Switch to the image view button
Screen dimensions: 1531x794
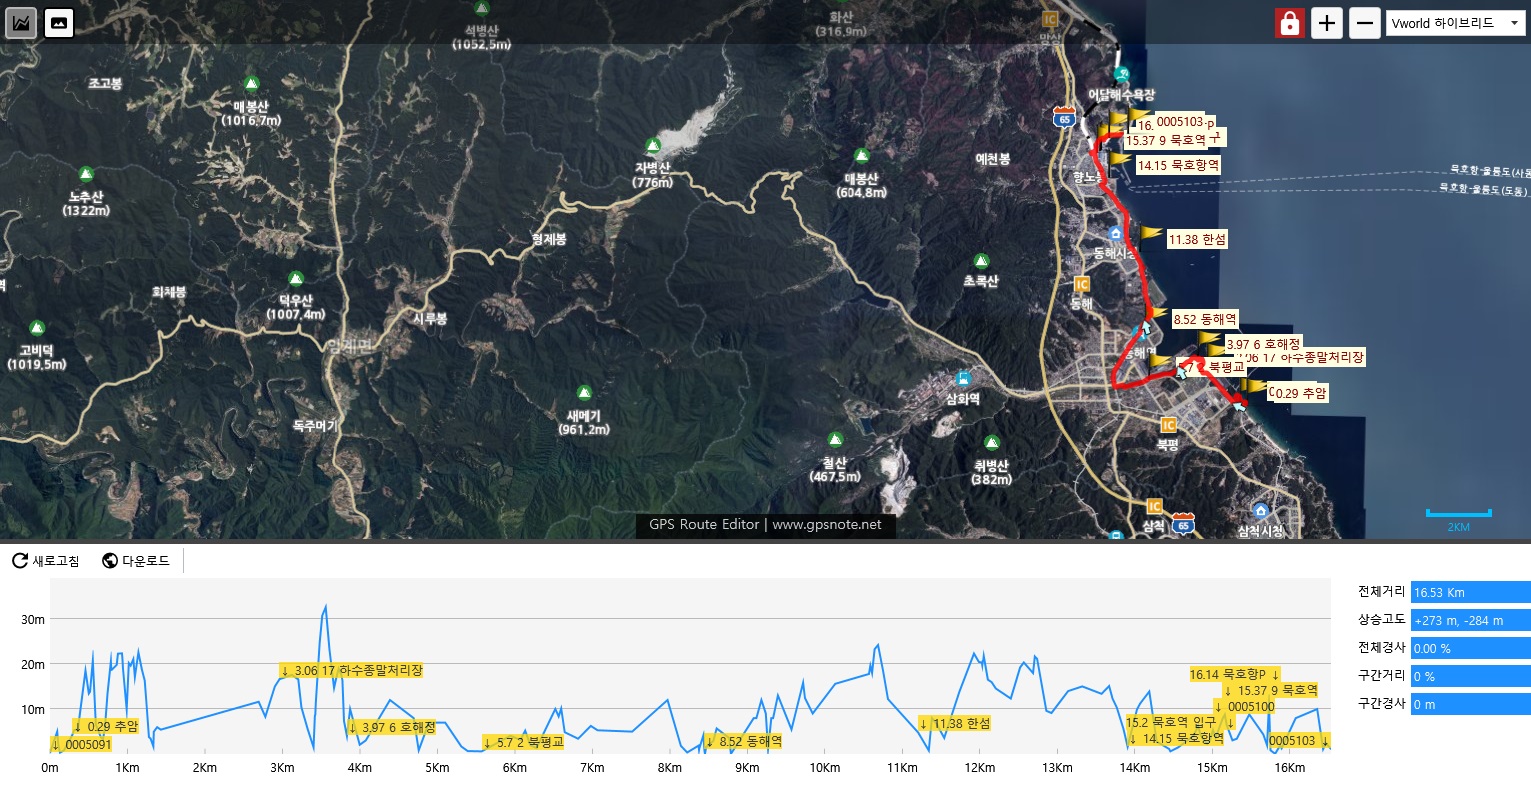pos(59,22)
